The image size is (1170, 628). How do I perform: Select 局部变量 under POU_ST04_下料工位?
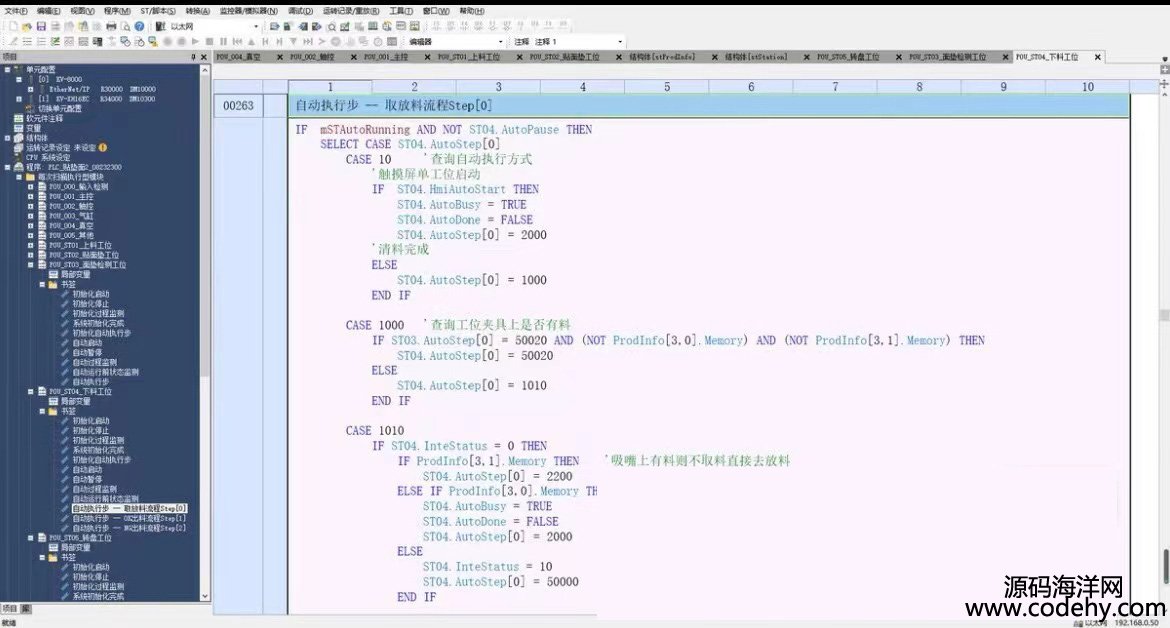click(75, 401)
